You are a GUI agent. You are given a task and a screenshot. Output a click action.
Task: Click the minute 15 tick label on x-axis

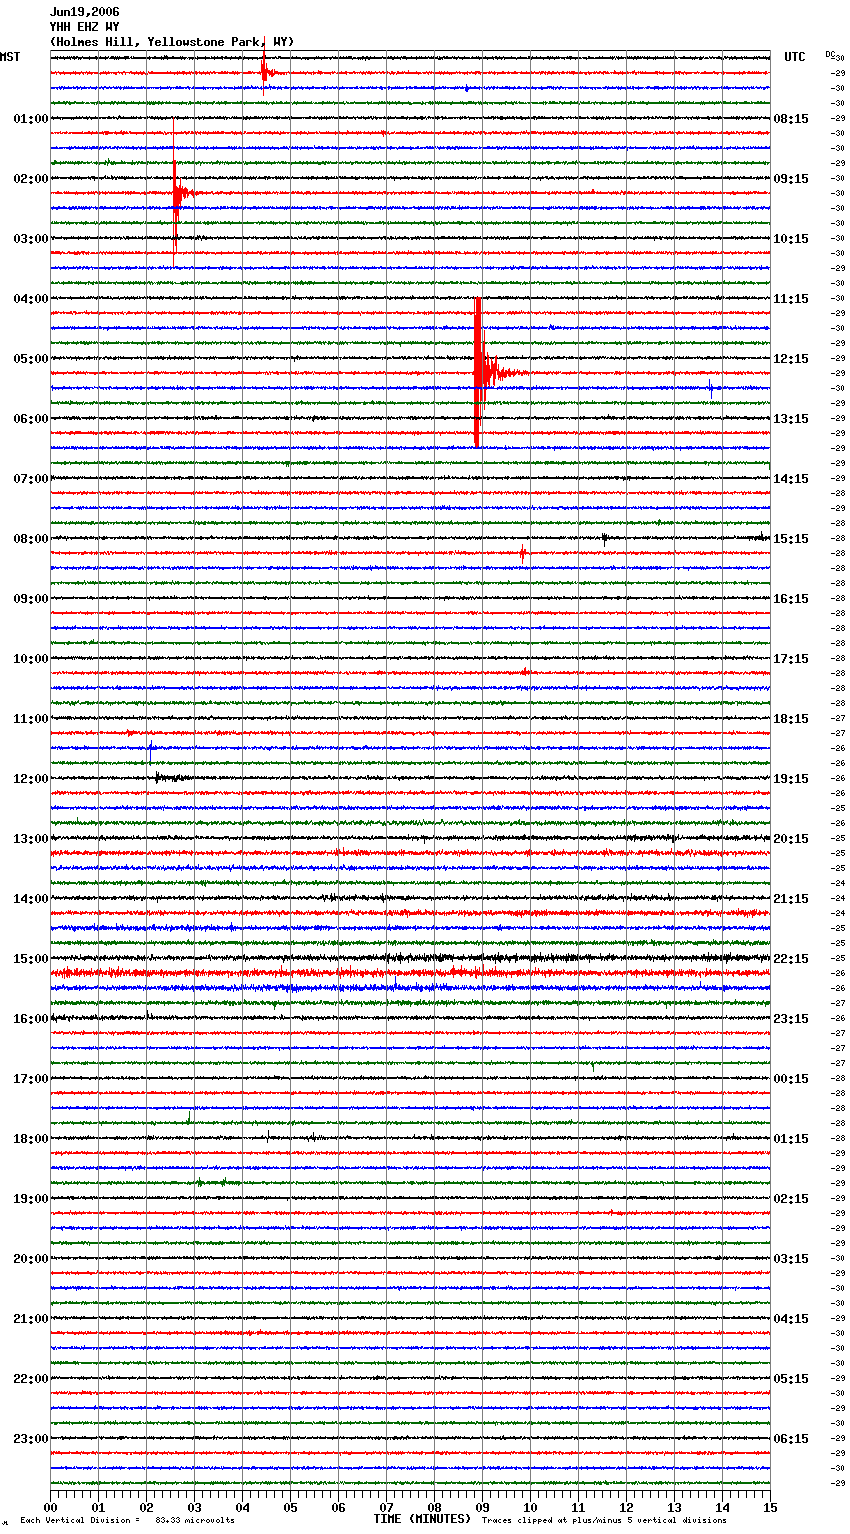tap(770, 1507)
